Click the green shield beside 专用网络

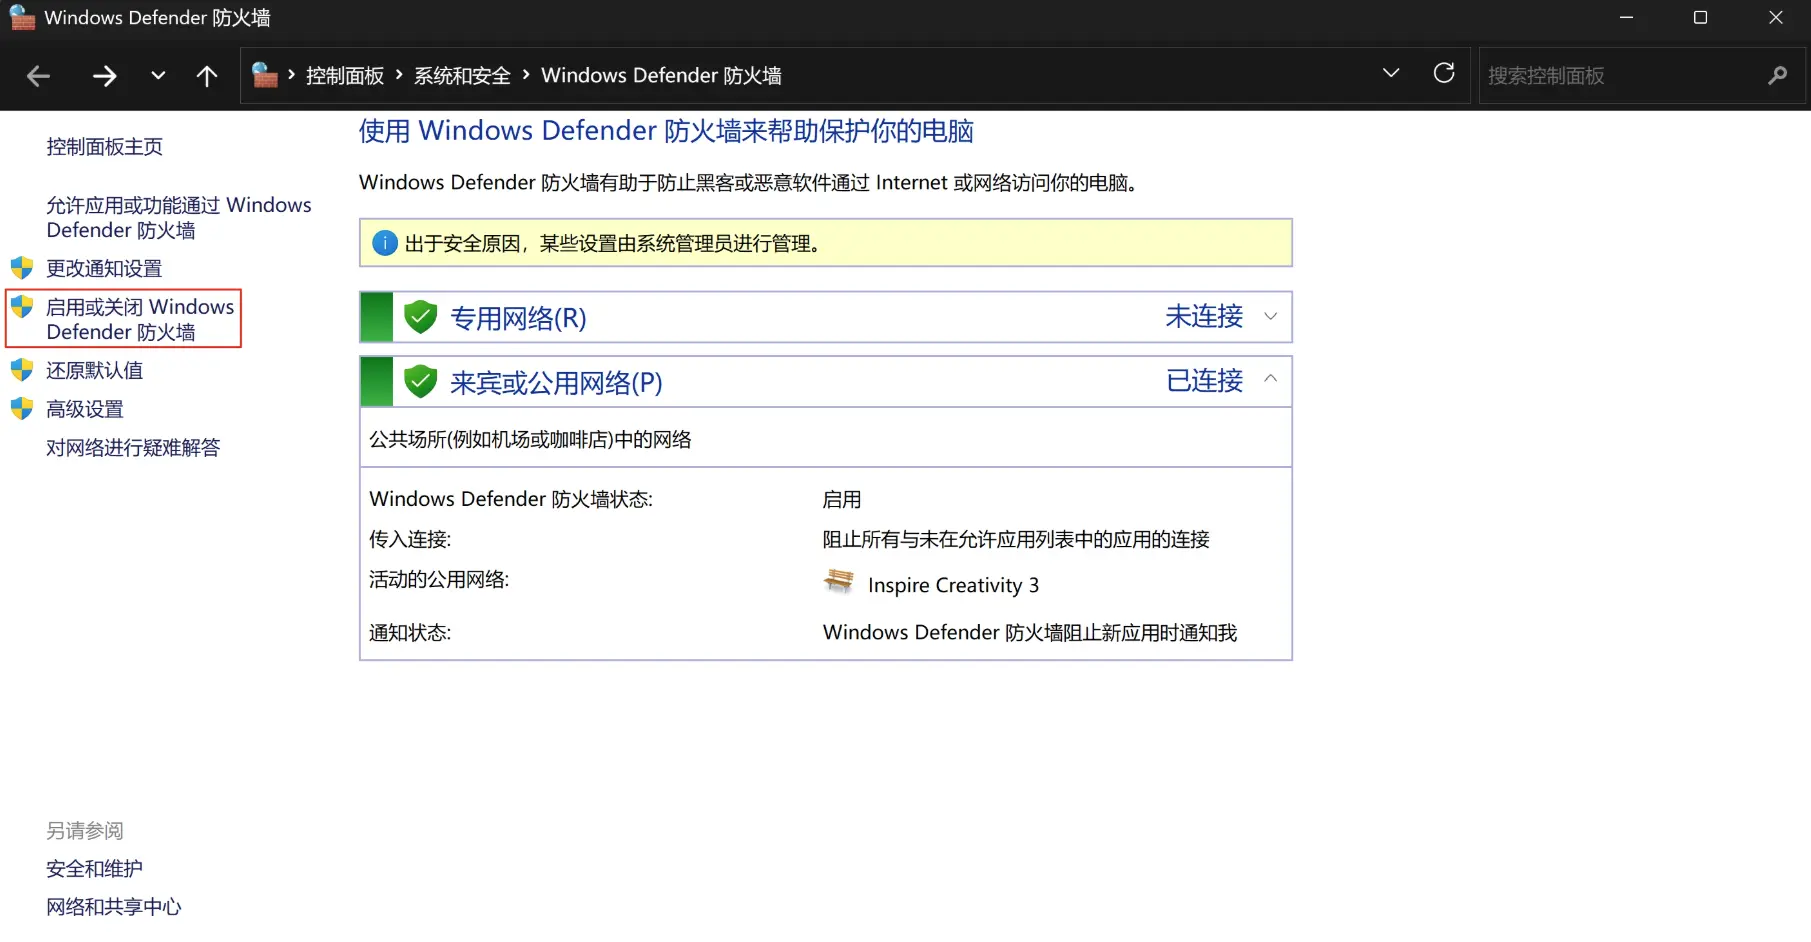tap(421, 318)
